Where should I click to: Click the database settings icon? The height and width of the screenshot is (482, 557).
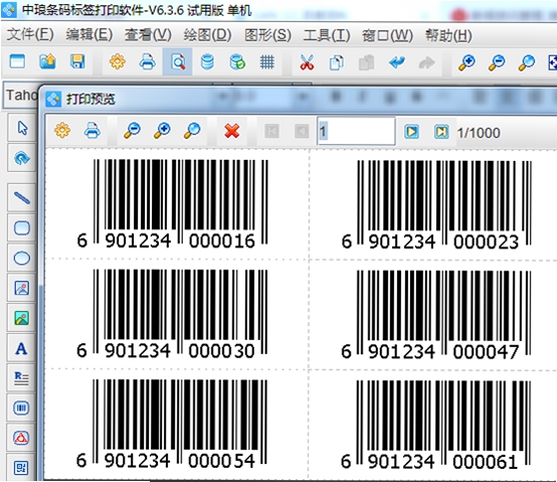pyautogui.click(x=237, y=63)
